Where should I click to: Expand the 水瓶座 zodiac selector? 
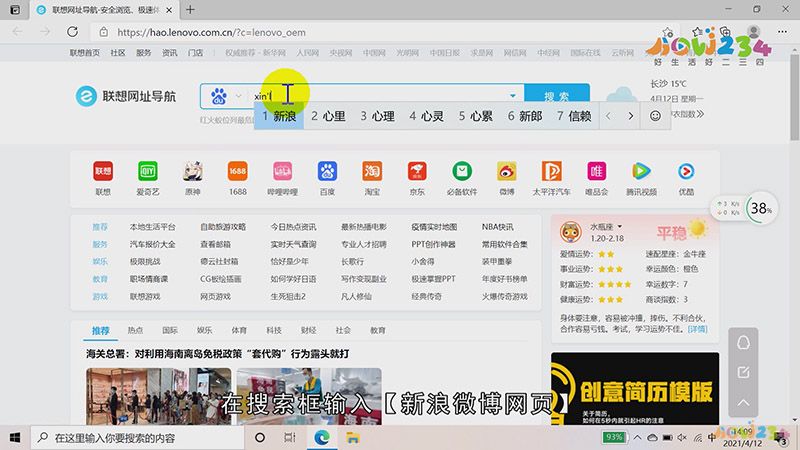click(x=619, y=227)
